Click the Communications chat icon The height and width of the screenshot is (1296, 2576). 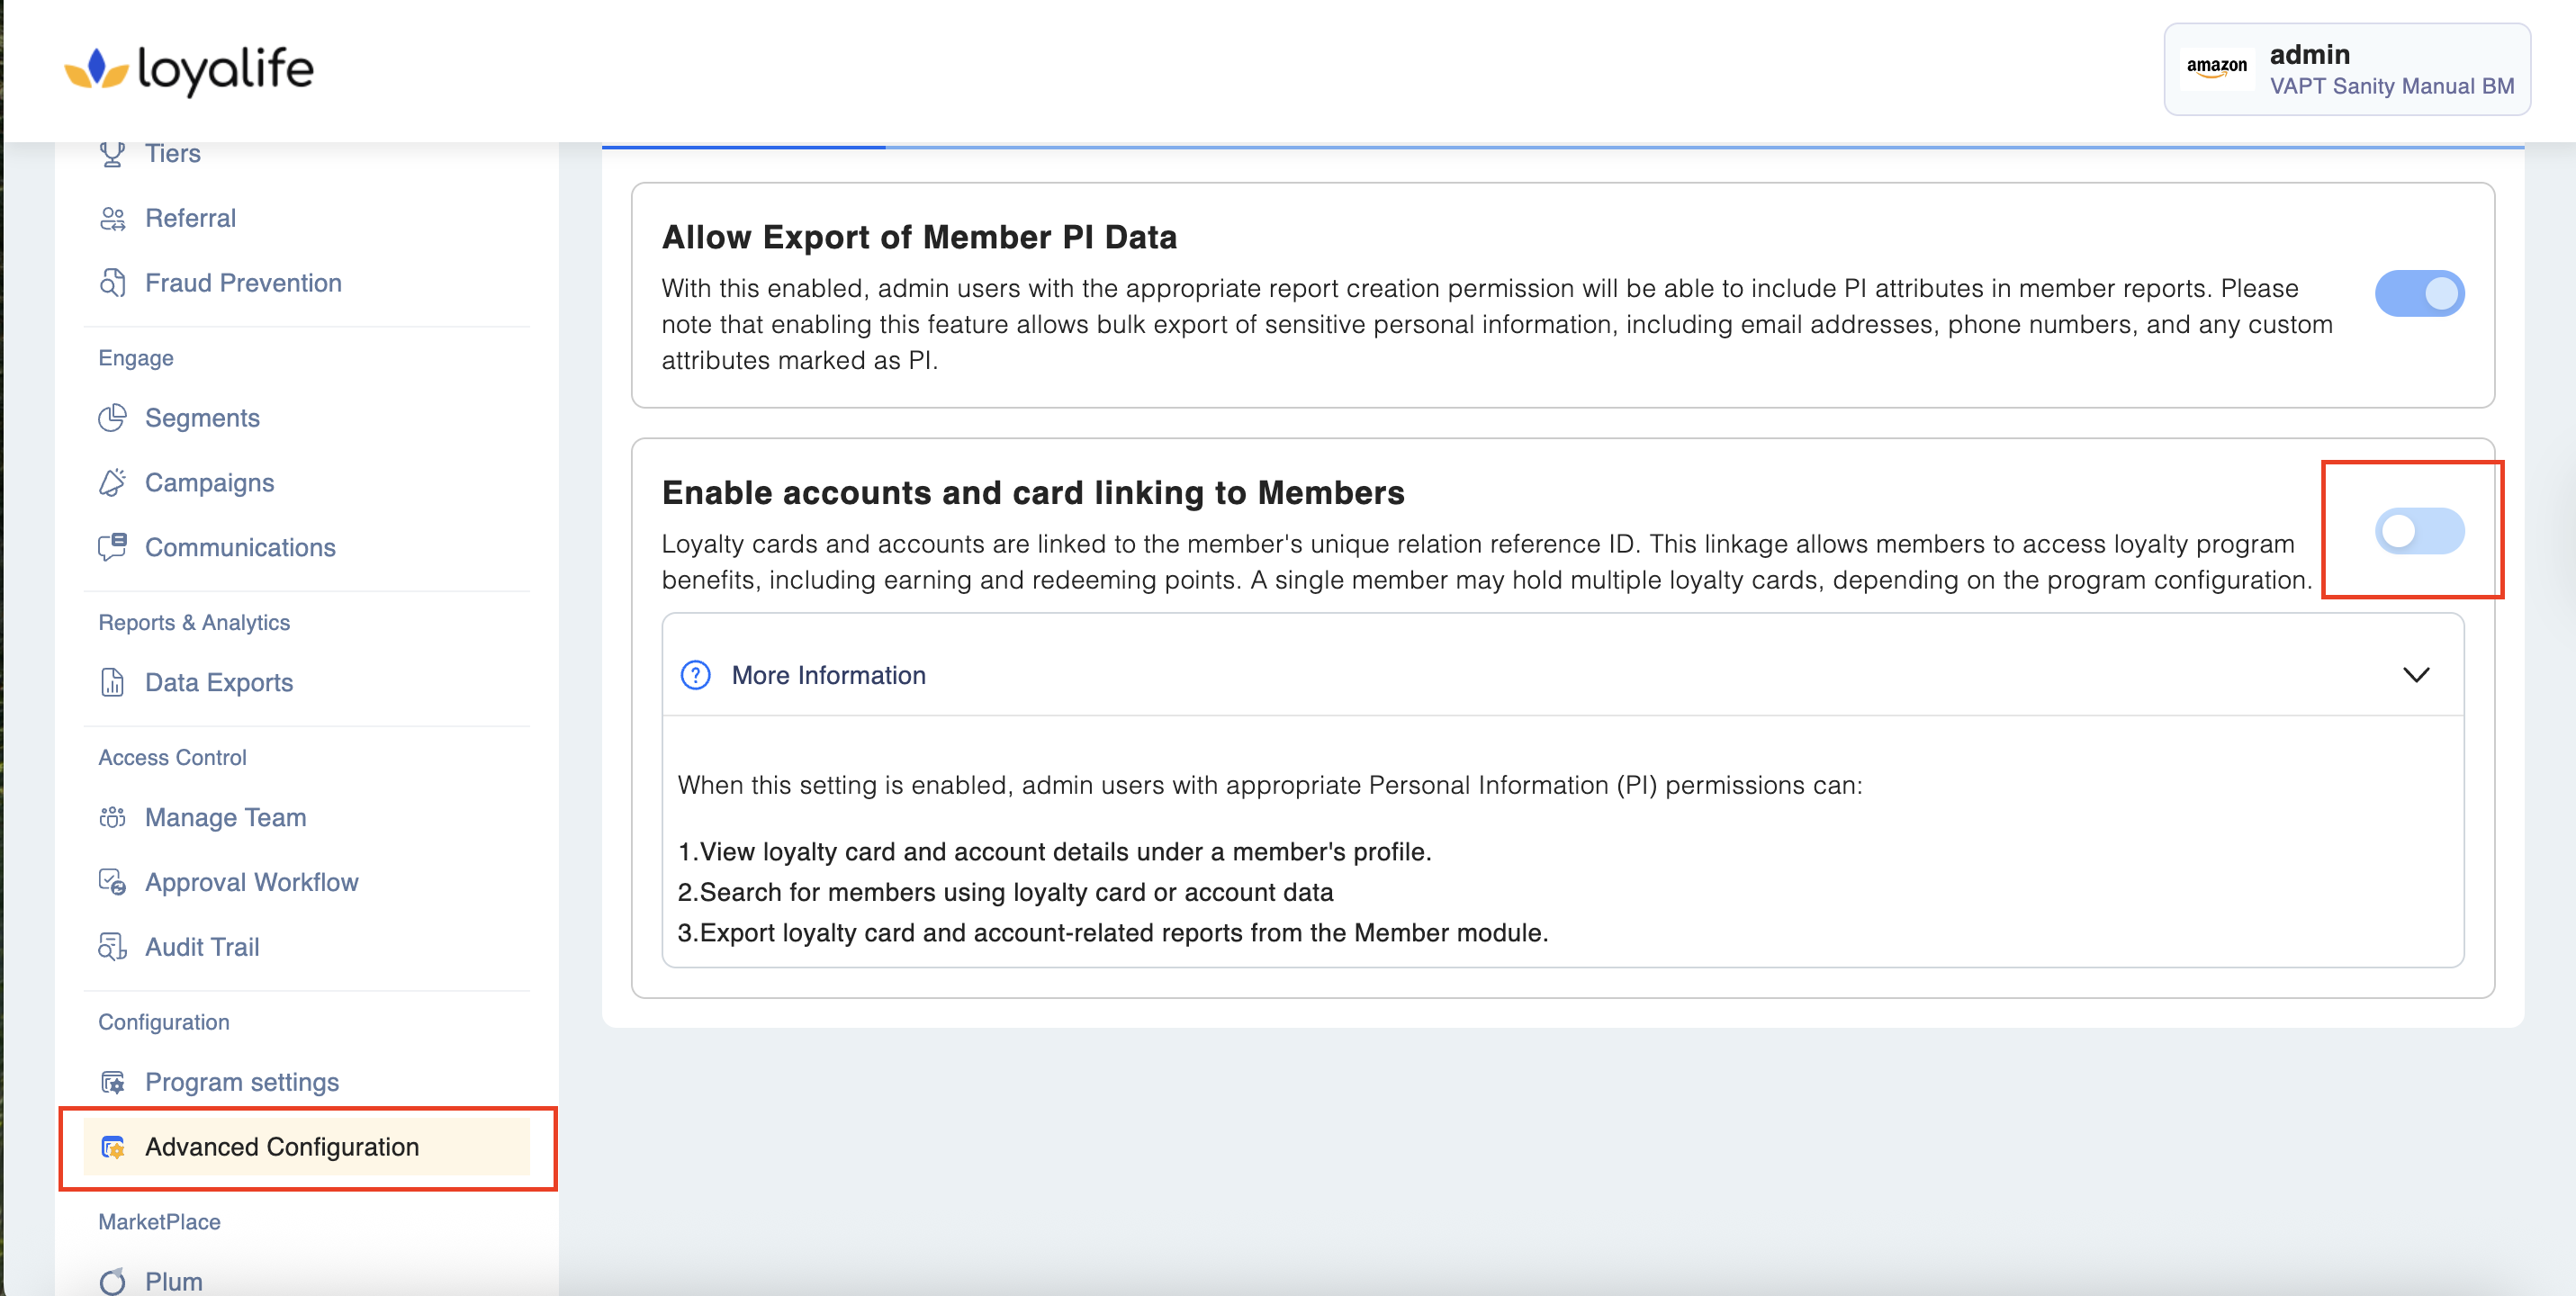[x=112, y=547]
